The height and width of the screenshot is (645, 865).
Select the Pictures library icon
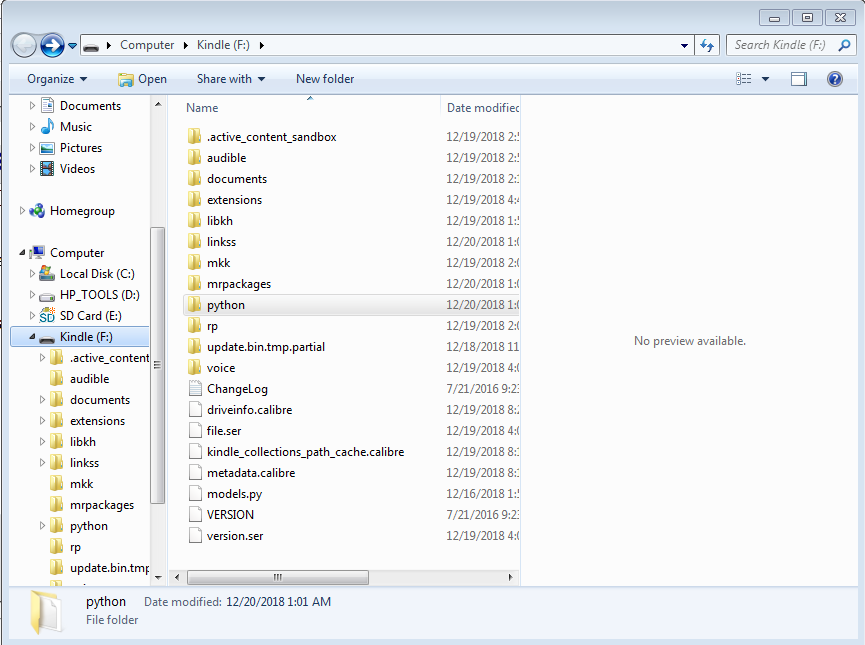[47, 148]
